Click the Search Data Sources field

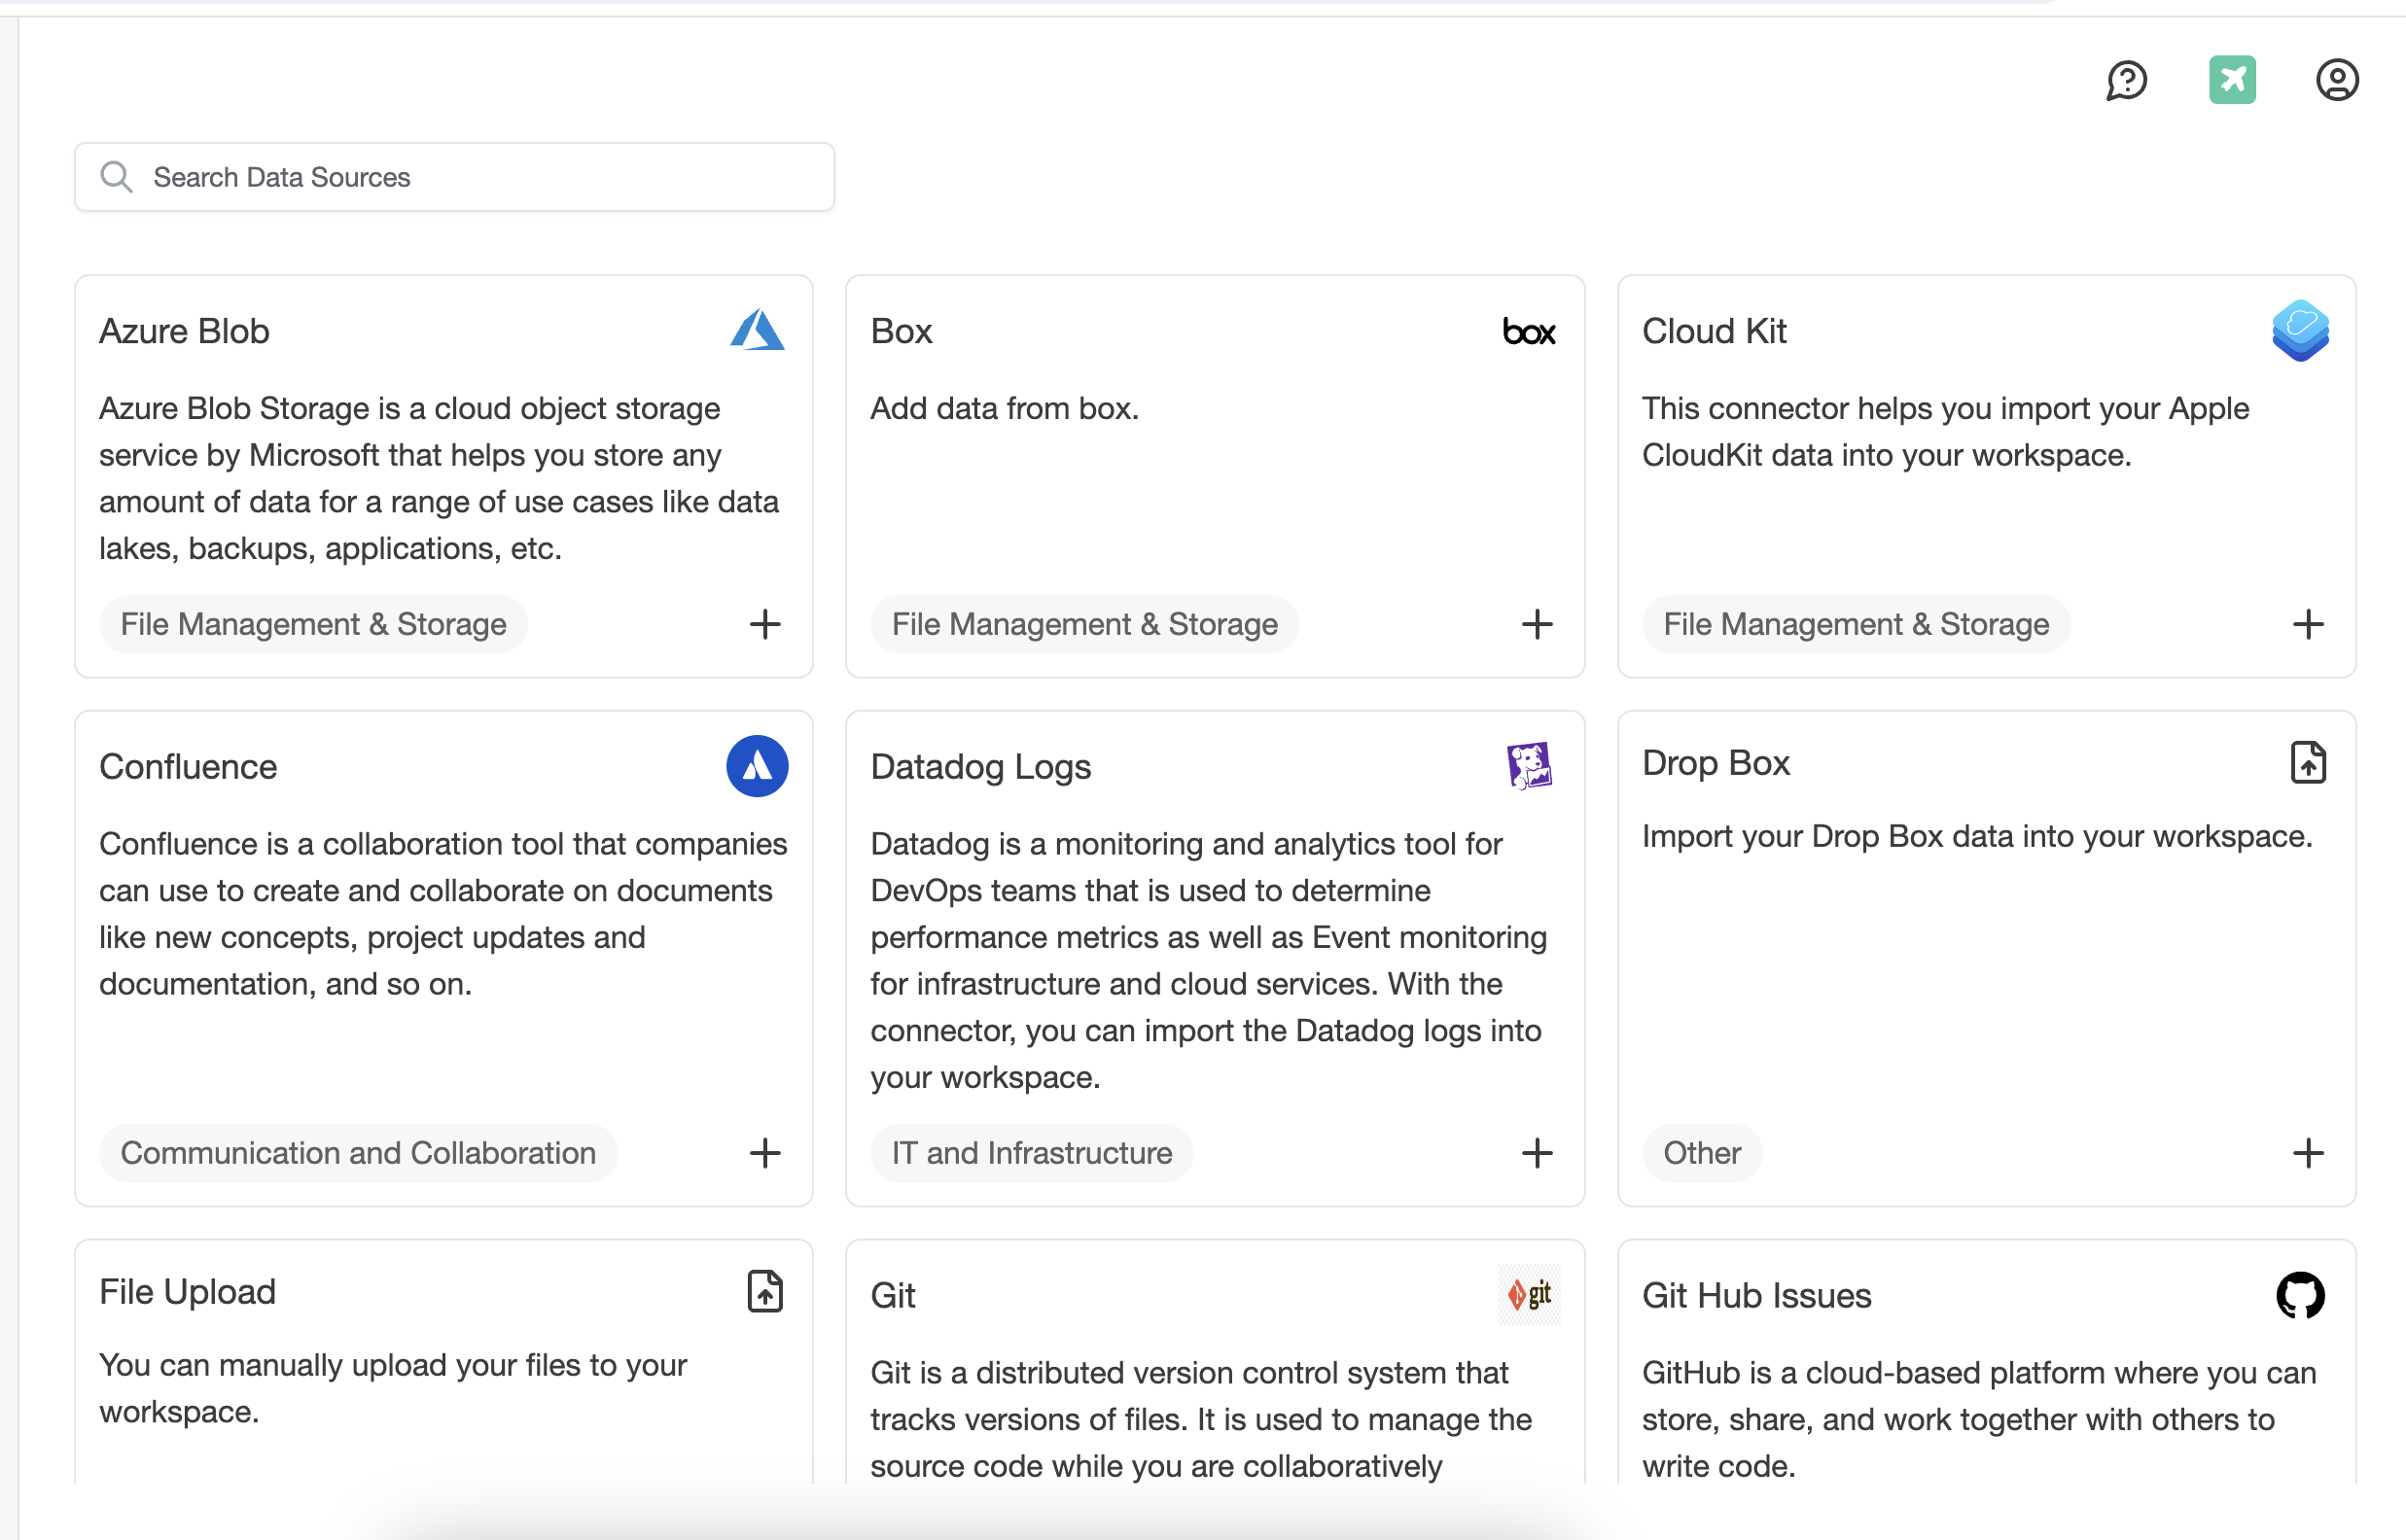(454, 177)
